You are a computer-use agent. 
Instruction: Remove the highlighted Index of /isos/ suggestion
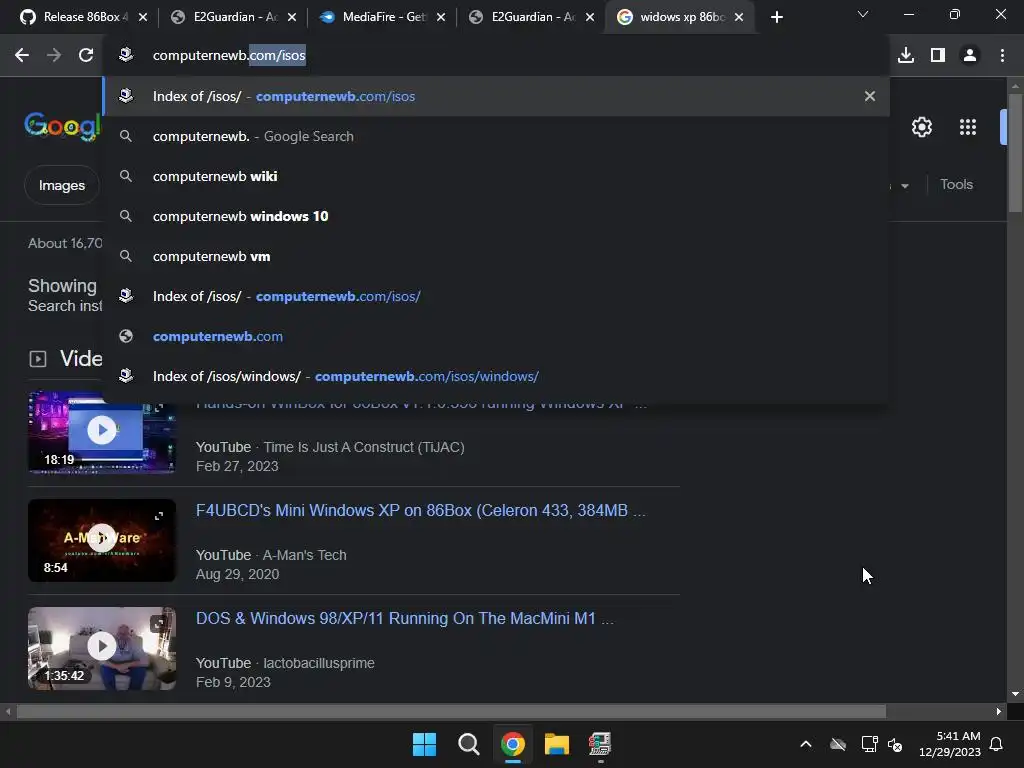(x=870, y=96)
